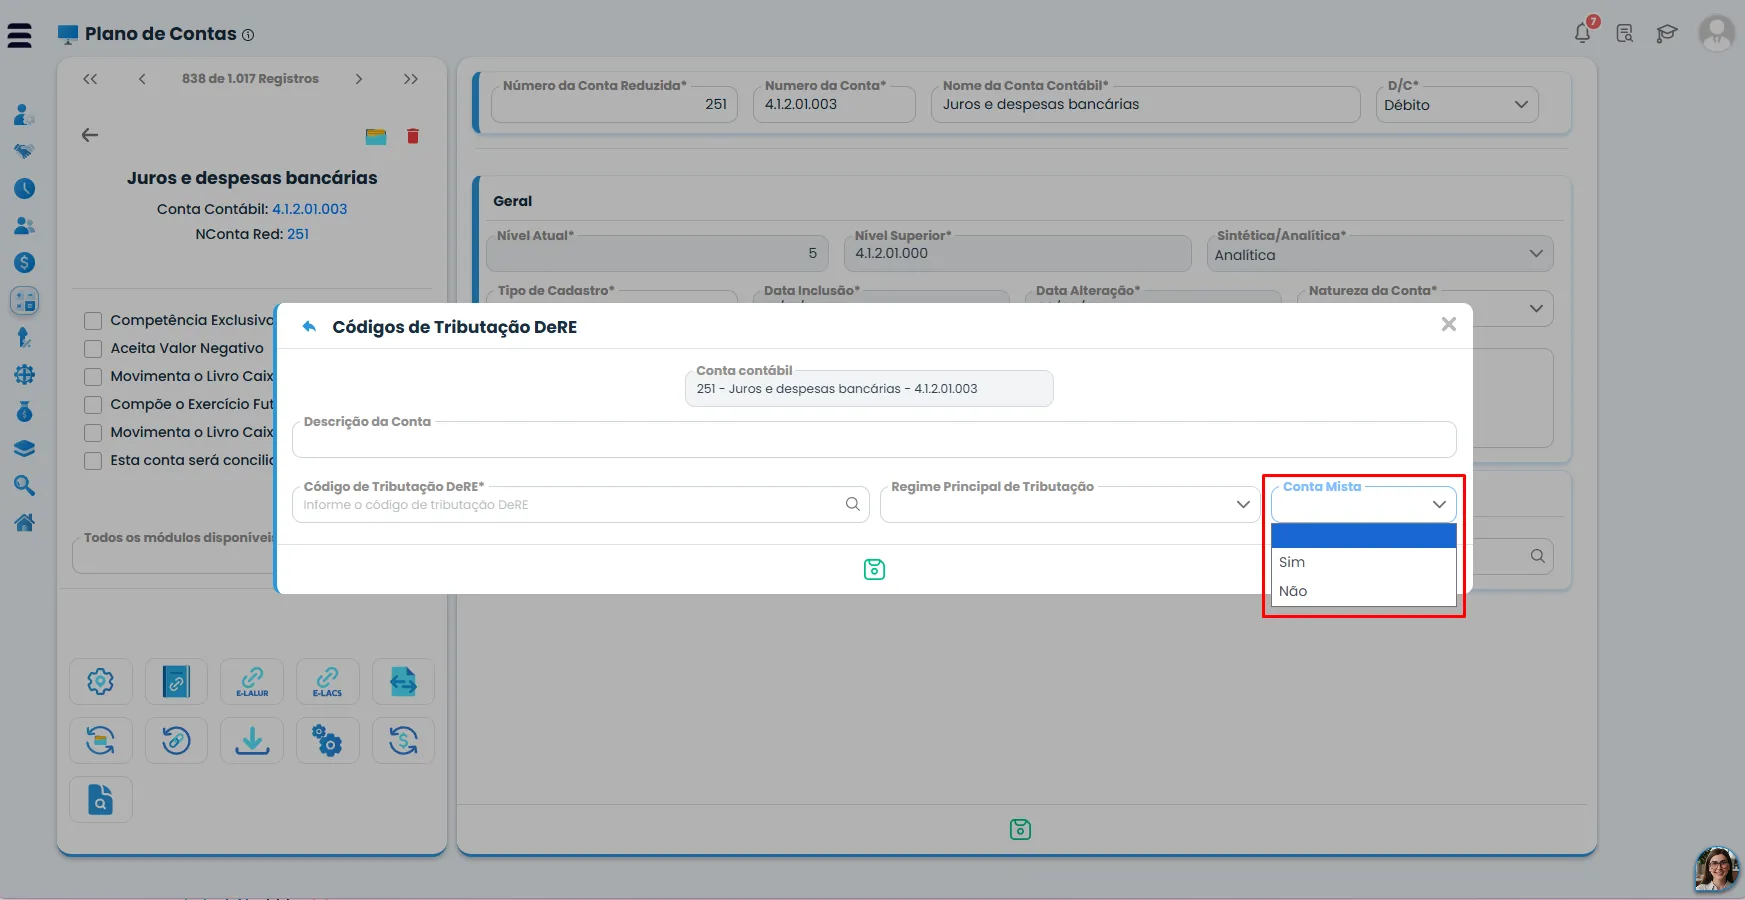The width and height of the screenshot is (1745, 900).
Task: Open the dollar coin module in sidebar
Action: coord(24,263)
